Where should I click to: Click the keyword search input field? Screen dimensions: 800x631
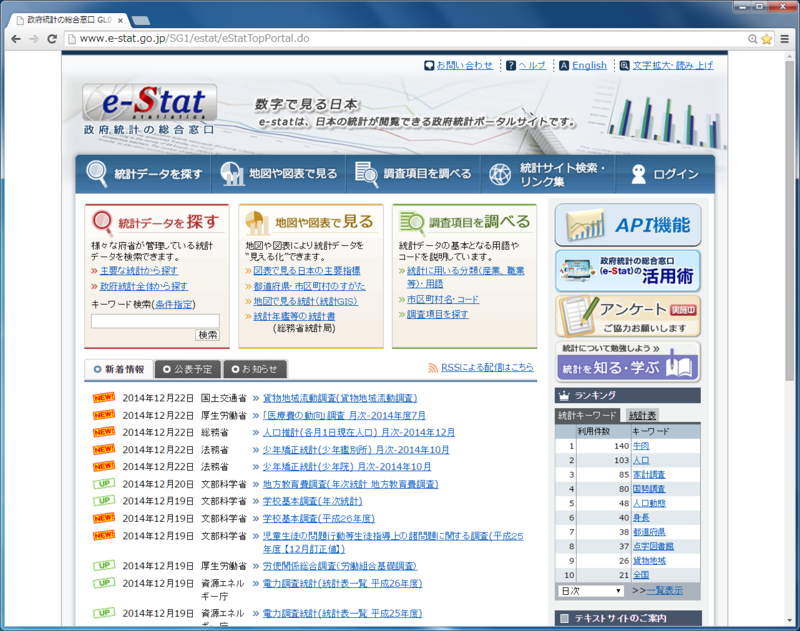tap(155, 321)
